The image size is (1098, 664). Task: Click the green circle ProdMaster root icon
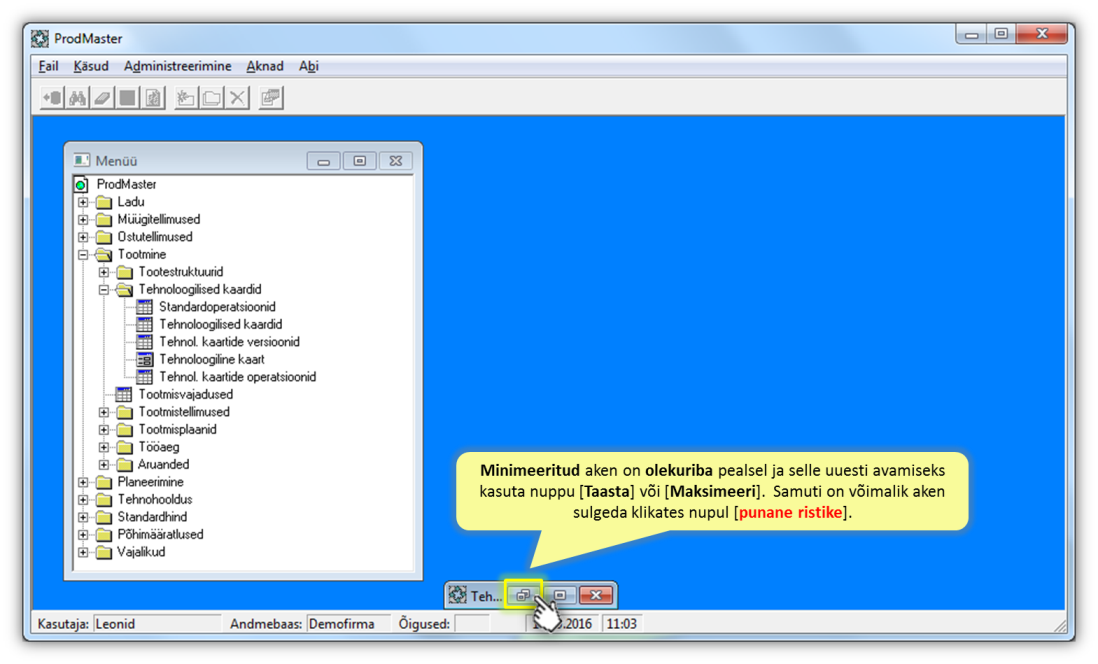[81, 185]
